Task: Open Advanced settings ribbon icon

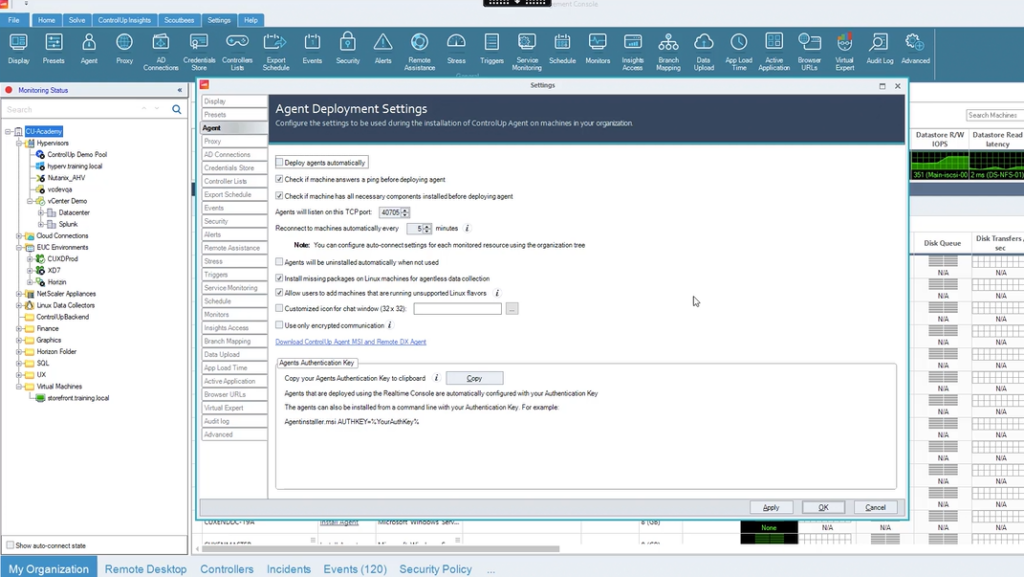Action: pos(915,49)
